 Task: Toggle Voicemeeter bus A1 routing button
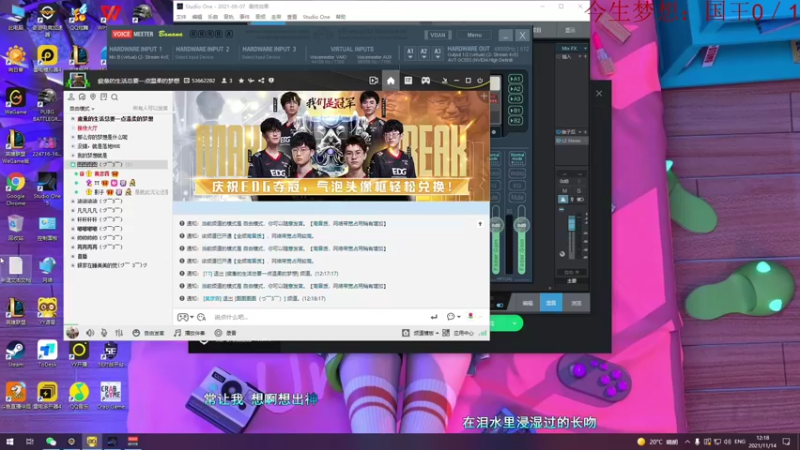click(515, 79)
